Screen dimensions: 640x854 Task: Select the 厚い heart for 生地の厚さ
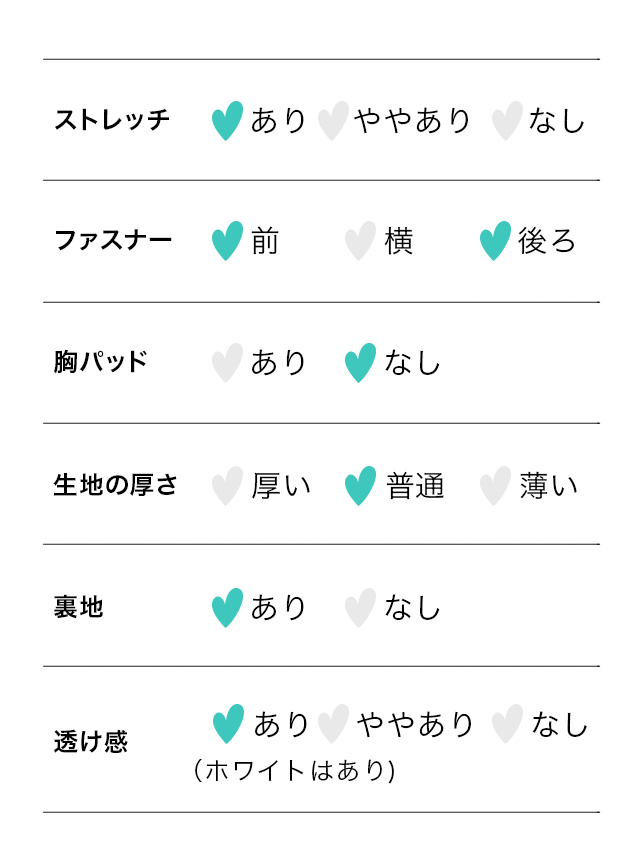tap(227, 486)
